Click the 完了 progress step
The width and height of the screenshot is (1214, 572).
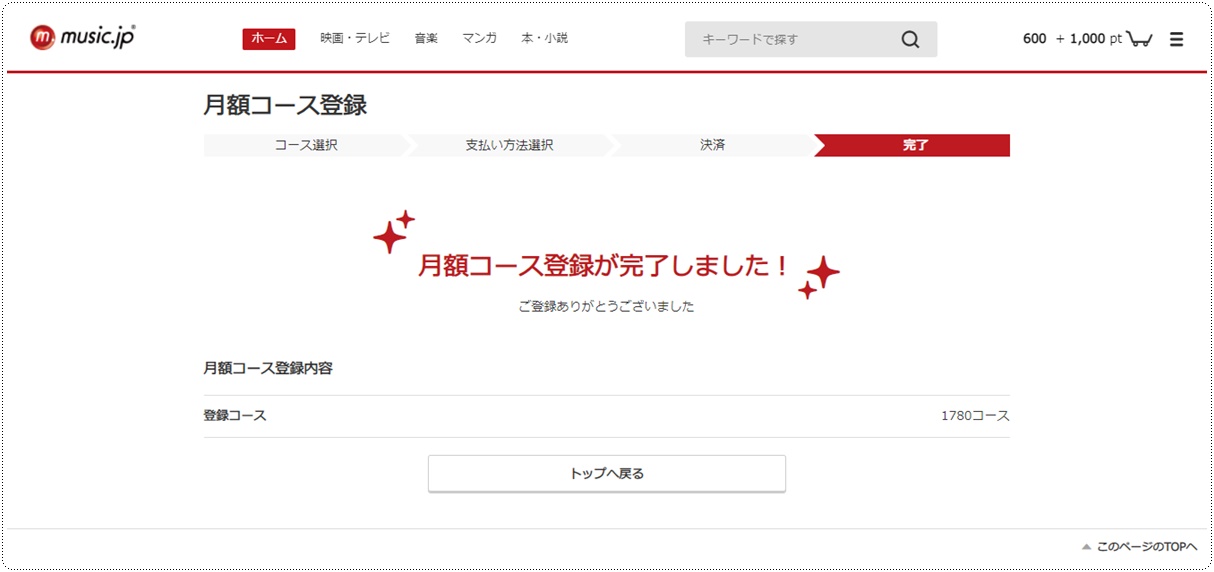[x=915, y=145]
